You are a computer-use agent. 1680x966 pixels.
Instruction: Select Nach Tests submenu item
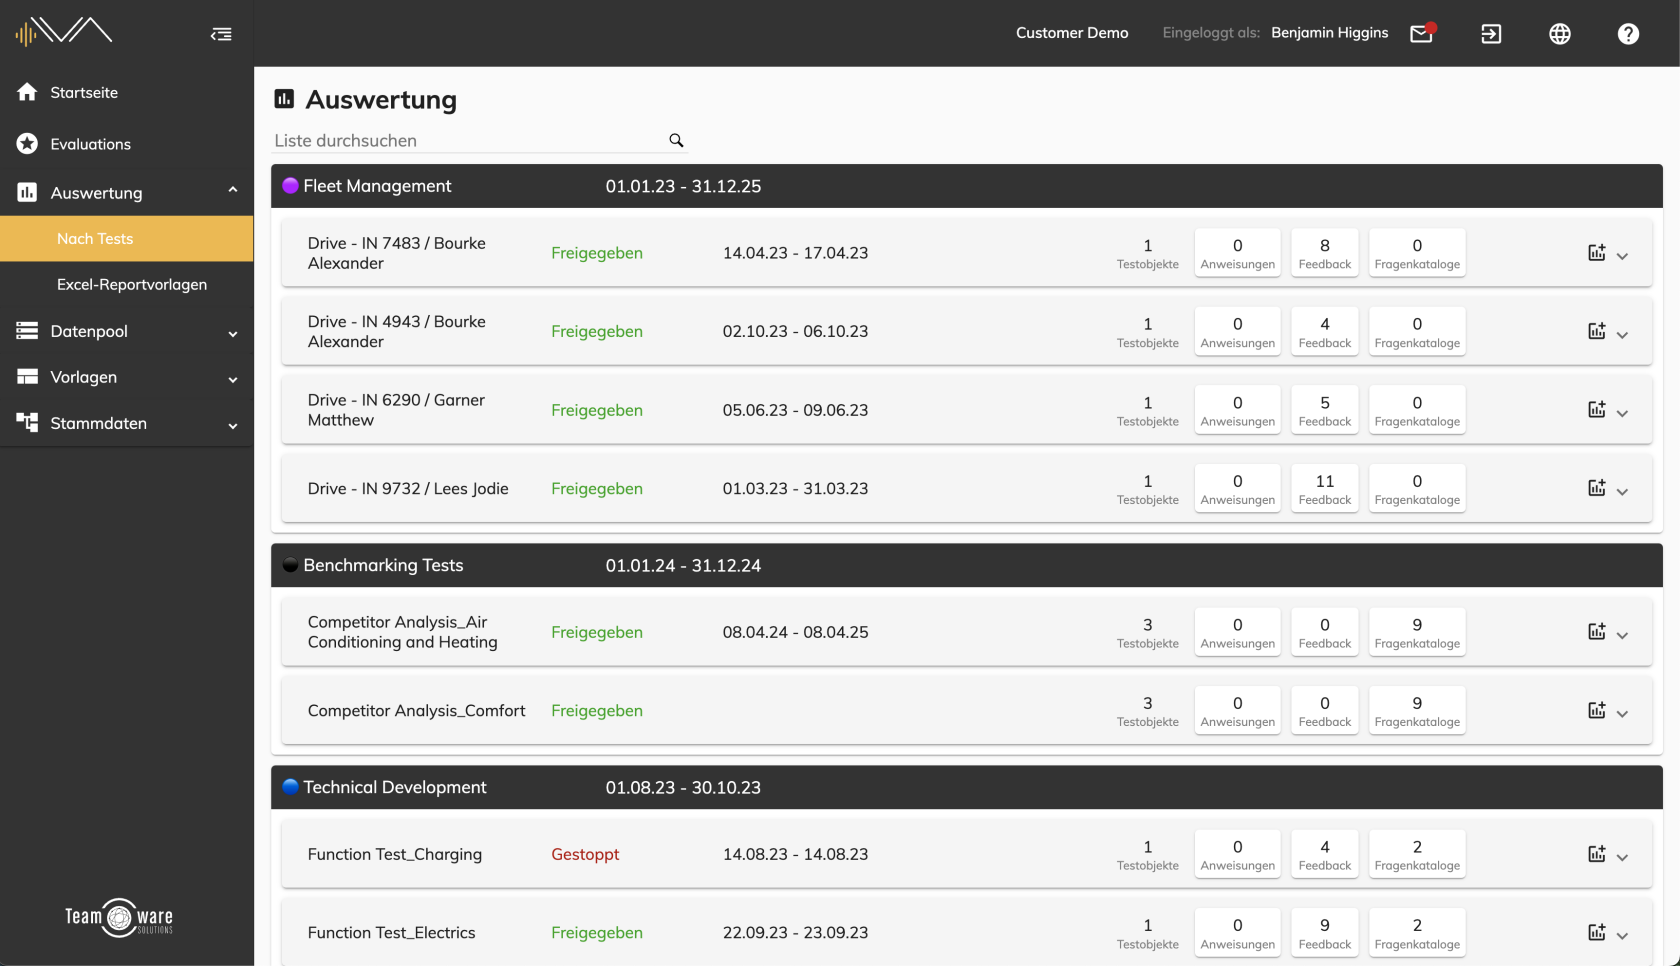click(127, 239)
